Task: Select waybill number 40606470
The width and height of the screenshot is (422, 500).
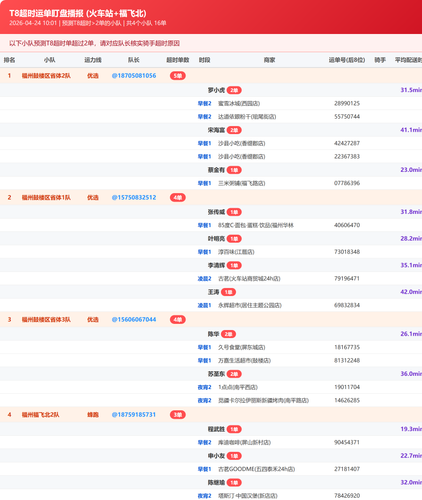Action: pos(347,225)
